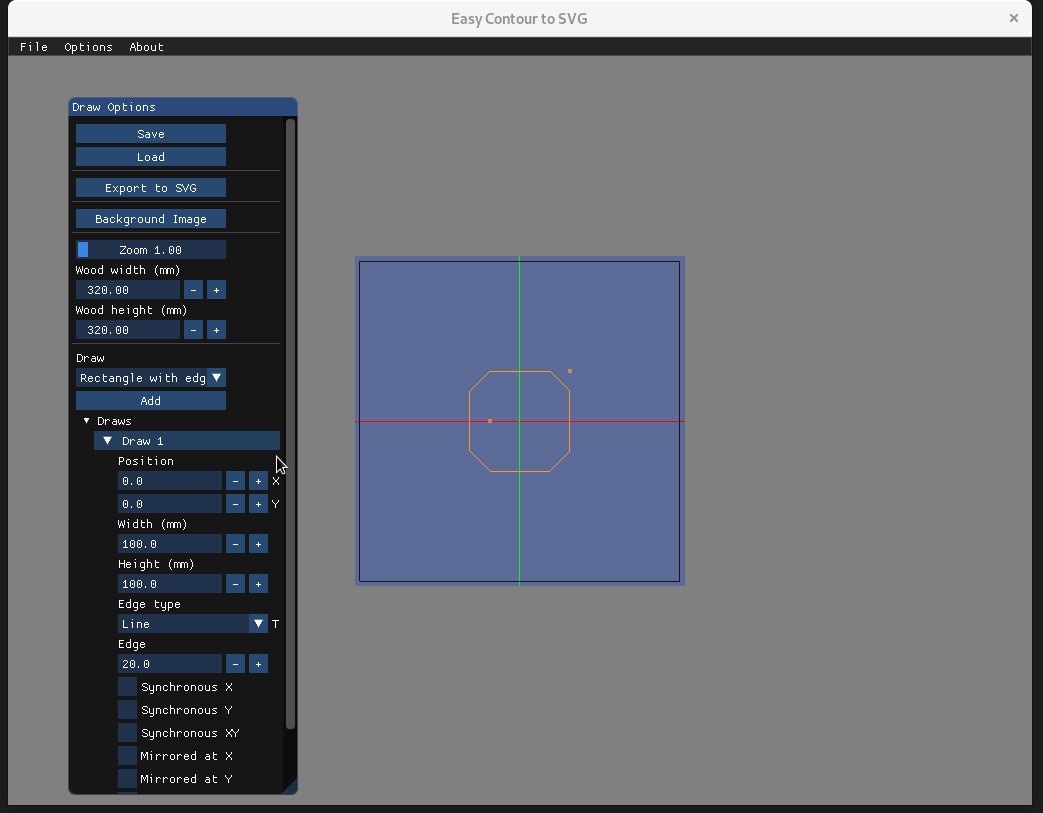The width and height of the screenshot is (1043, 813).
Task: Close the Easy Contour to SVG window
Action: (x=1014, y=18)
